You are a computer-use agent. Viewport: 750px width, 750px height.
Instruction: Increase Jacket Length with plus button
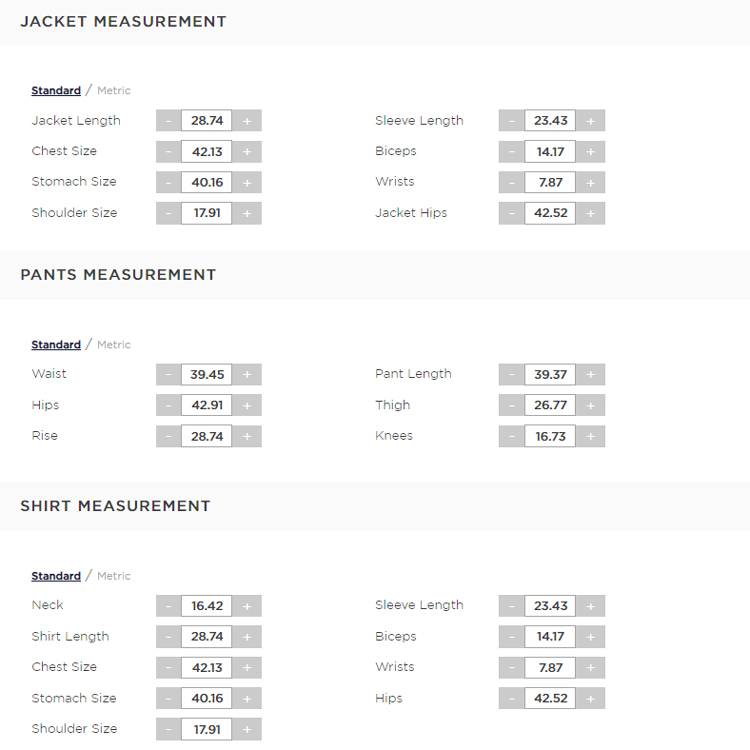(247, 121)
